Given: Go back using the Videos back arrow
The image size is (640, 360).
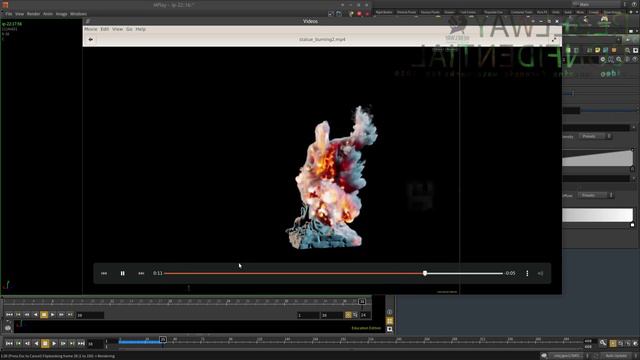Looking at the screenshot, I should click(x=91, y=40).
